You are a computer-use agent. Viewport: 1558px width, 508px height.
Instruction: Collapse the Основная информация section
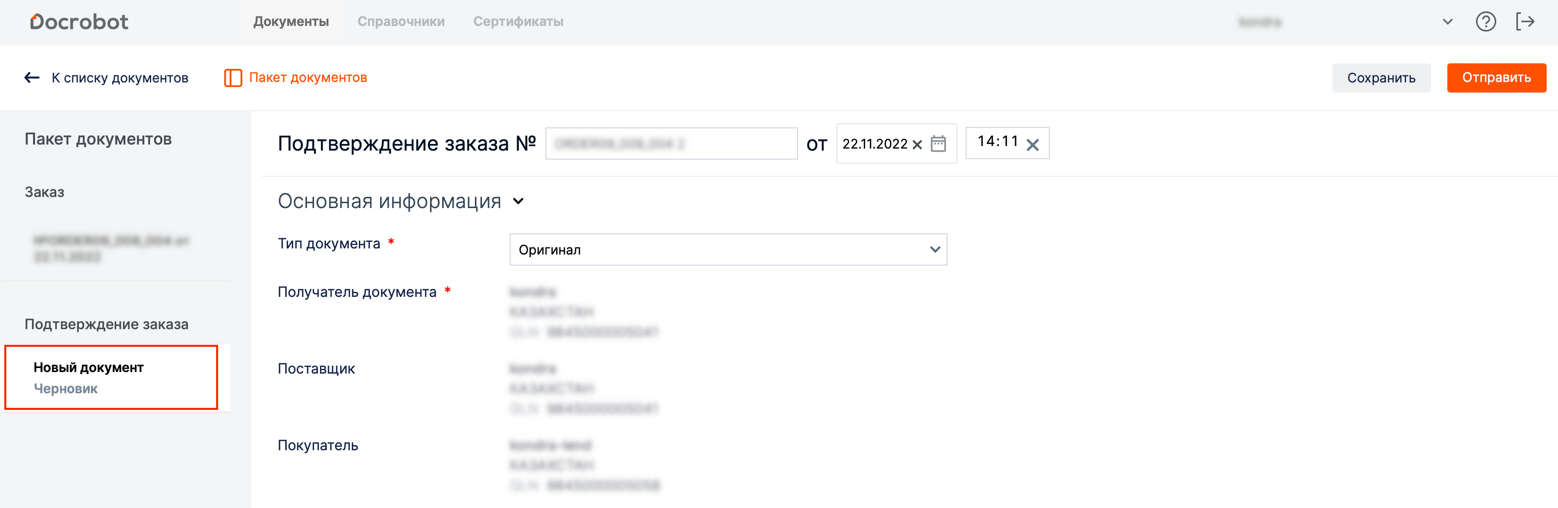(518, 201)
